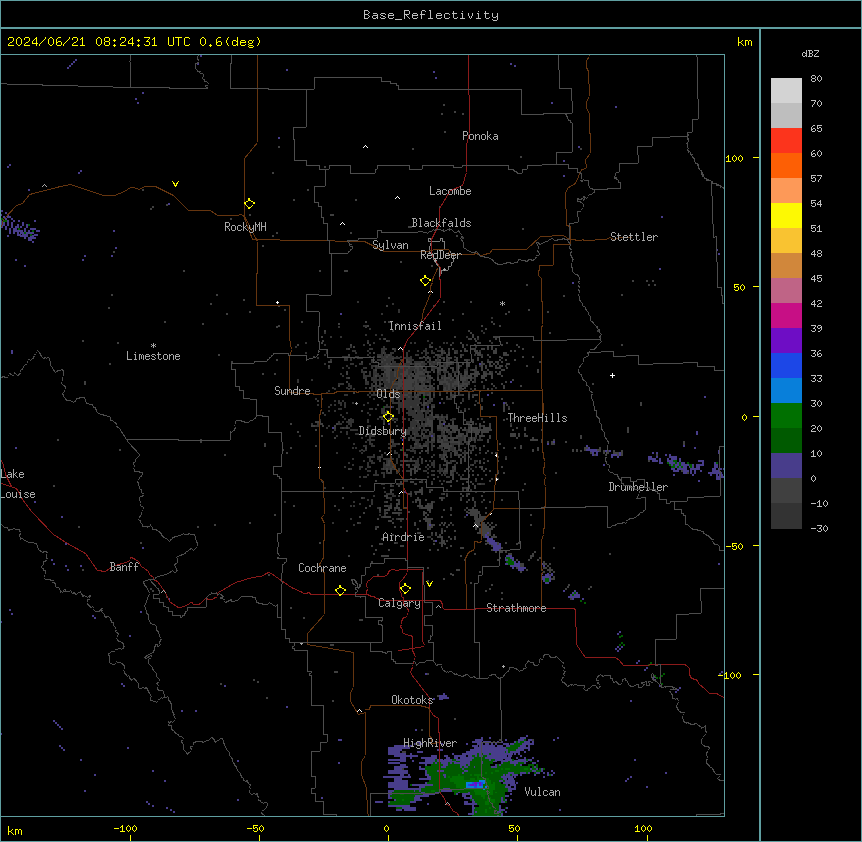The height and width of the screenshot is (842, 862).
Task: Select the Limestone label
Action: tap(153, 356)
